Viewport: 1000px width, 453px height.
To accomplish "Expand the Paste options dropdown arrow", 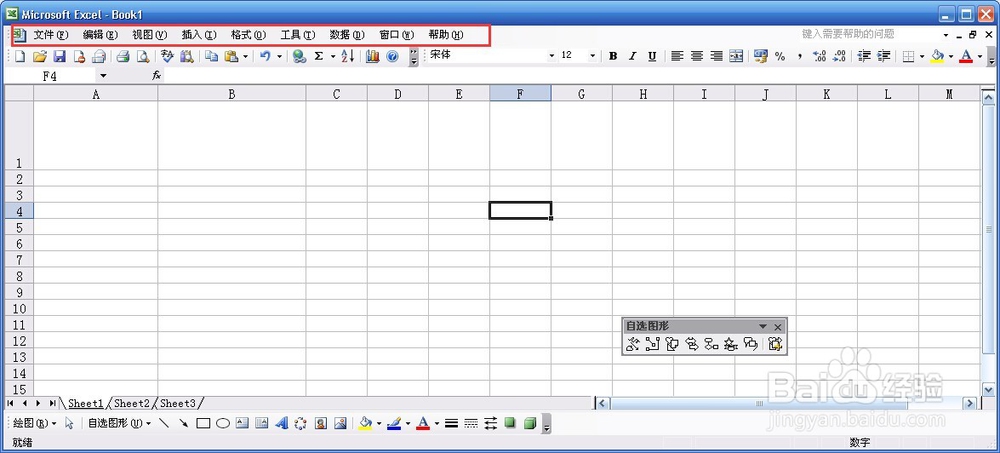I will [246, 57].
